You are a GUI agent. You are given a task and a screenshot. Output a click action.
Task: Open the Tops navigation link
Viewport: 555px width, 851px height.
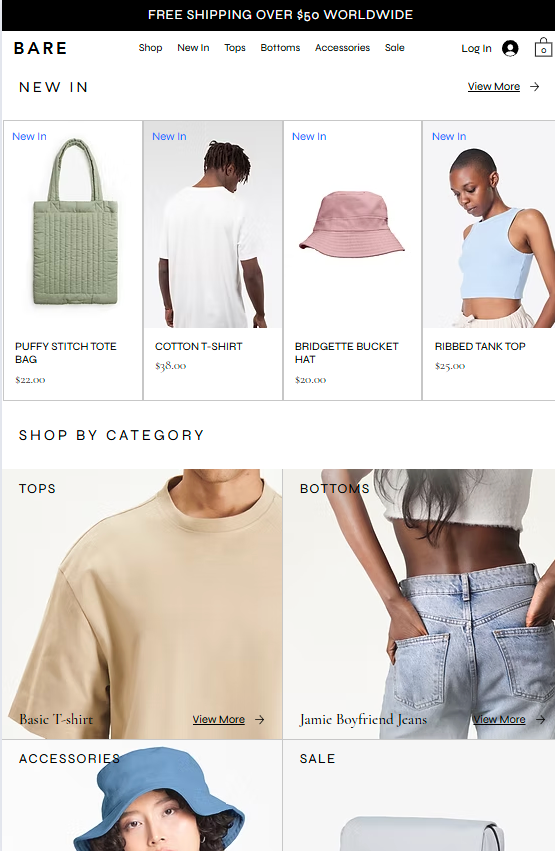pyautogui.click(x=235, y=48)
